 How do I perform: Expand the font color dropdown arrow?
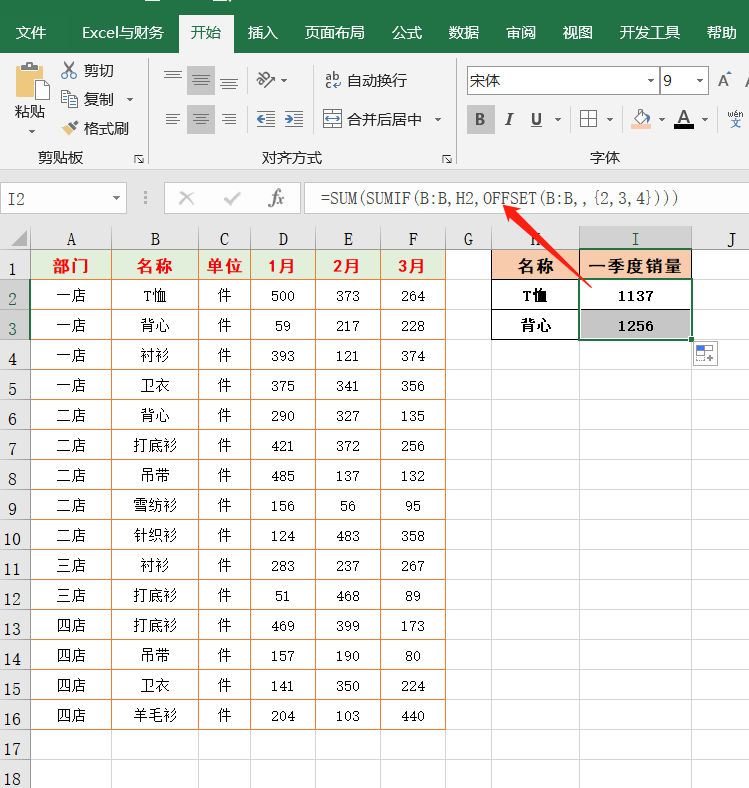tap(705, 120)
